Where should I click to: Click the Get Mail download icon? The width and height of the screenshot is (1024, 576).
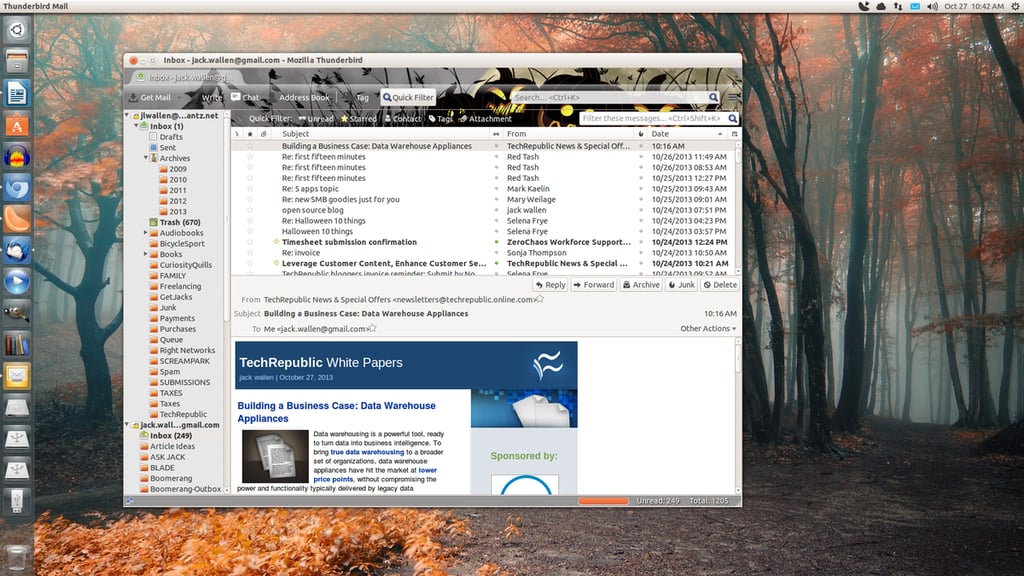[x=133, y=97]
